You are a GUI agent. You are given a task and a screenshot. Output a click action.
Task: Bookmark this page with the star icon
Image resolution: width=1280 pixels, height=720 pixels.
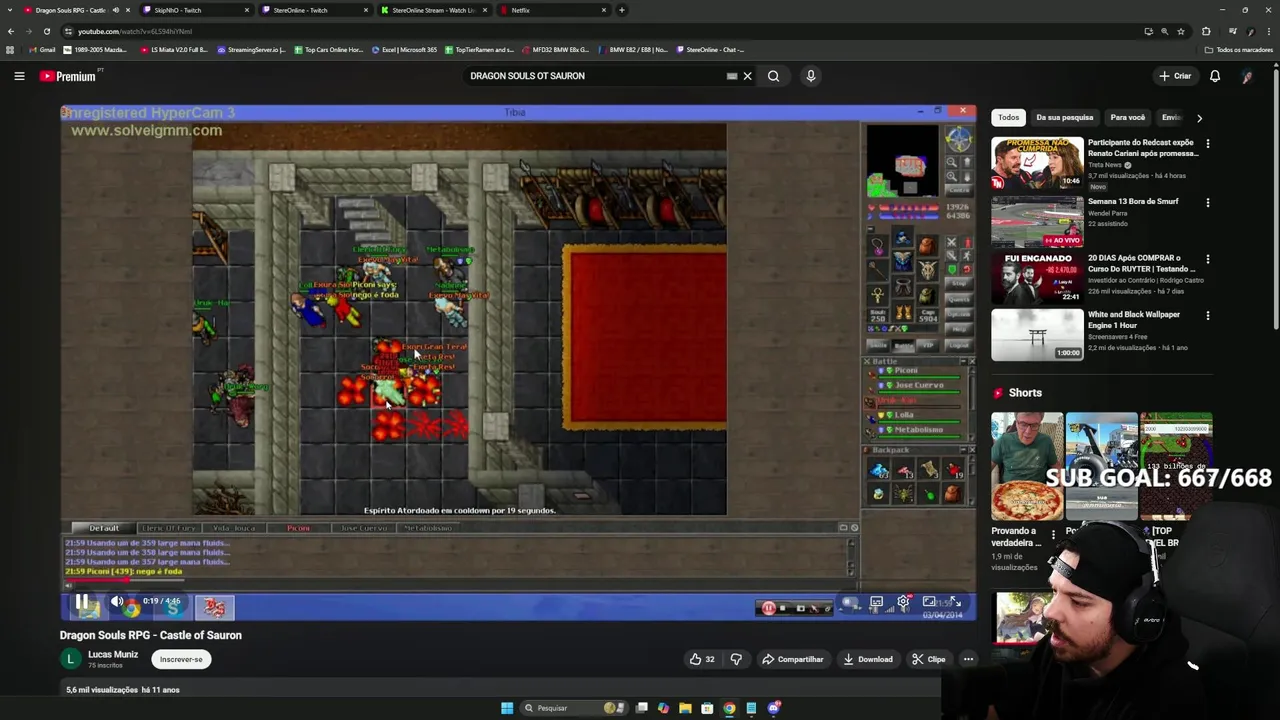[x=1181, y=31]
